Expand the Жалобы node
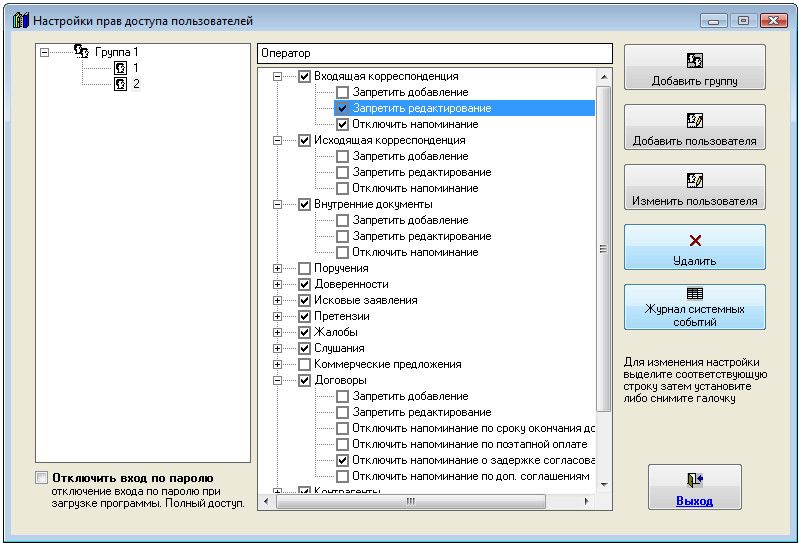This screenshot has width=799, height=543. click(x=277, y=332)
